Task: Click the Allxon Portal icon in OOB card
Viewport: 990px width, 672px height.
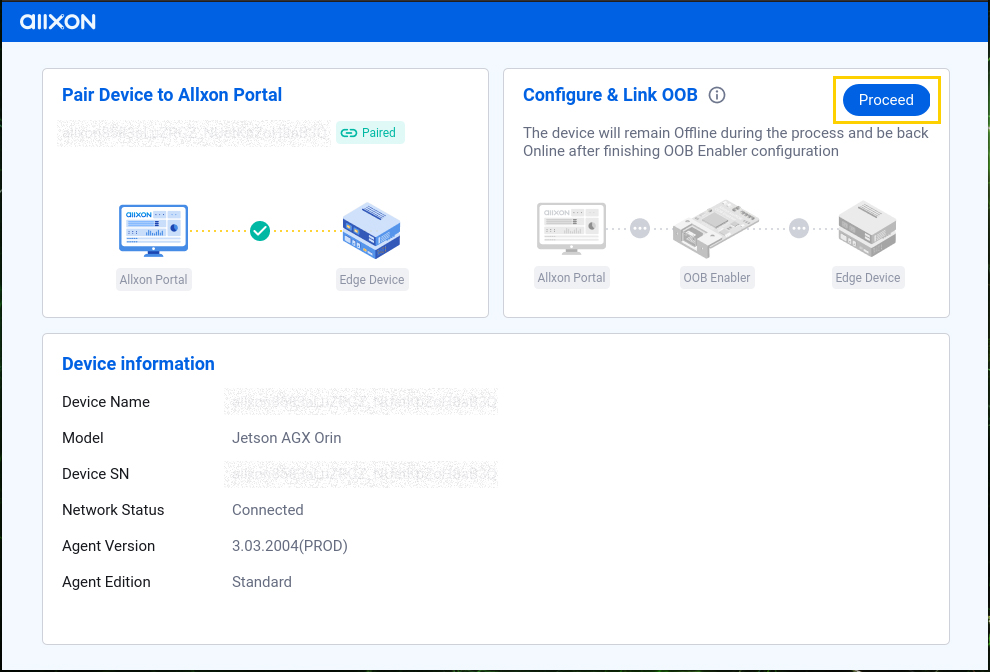Action: point(571,228)
